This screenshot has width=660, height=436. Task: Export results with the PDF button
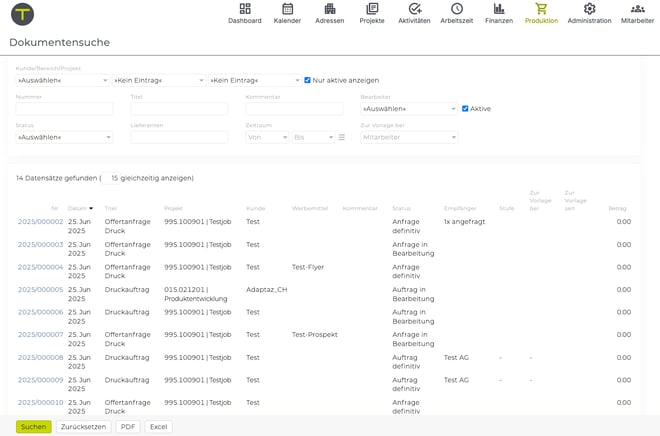pyautogui.click(x=128, y=427)
